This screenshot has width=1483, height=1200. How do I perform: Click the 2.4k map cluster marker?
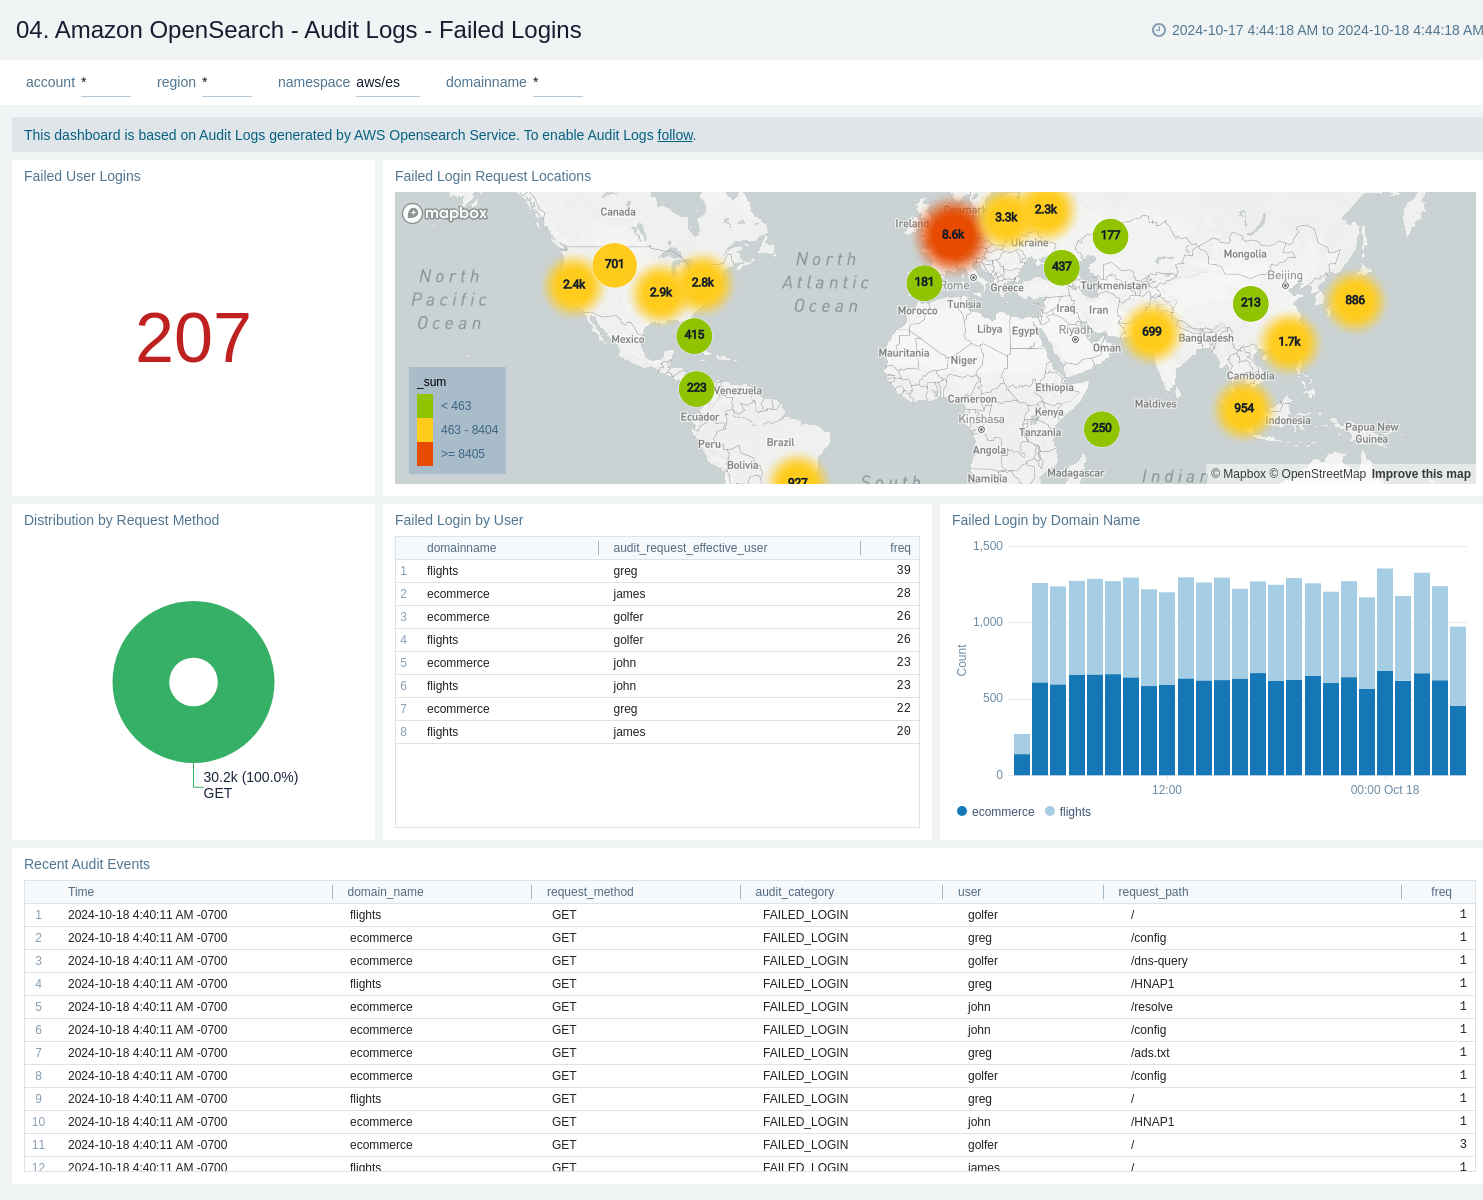[x=574, y=284]
